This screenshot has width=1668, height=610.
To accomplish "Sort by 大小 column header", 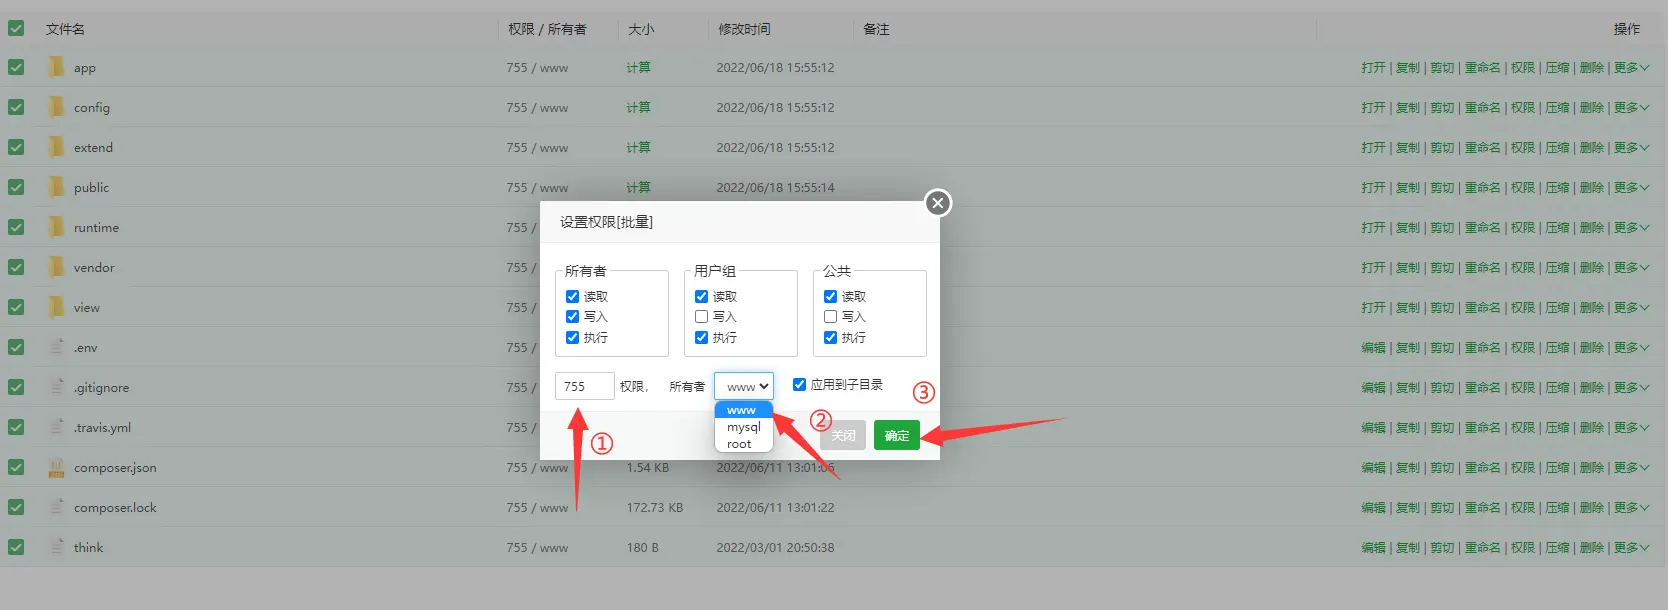I will click(x=641, y=29).
